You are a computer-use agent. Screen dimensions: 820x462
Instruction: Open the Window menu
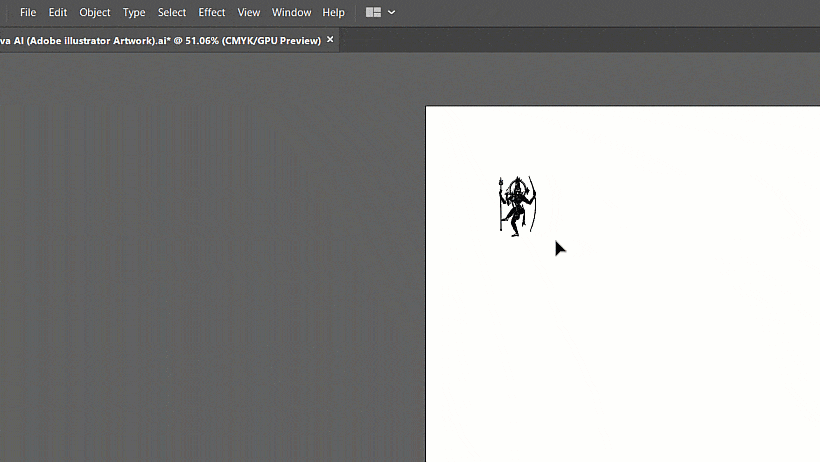(x=291, y=13)
